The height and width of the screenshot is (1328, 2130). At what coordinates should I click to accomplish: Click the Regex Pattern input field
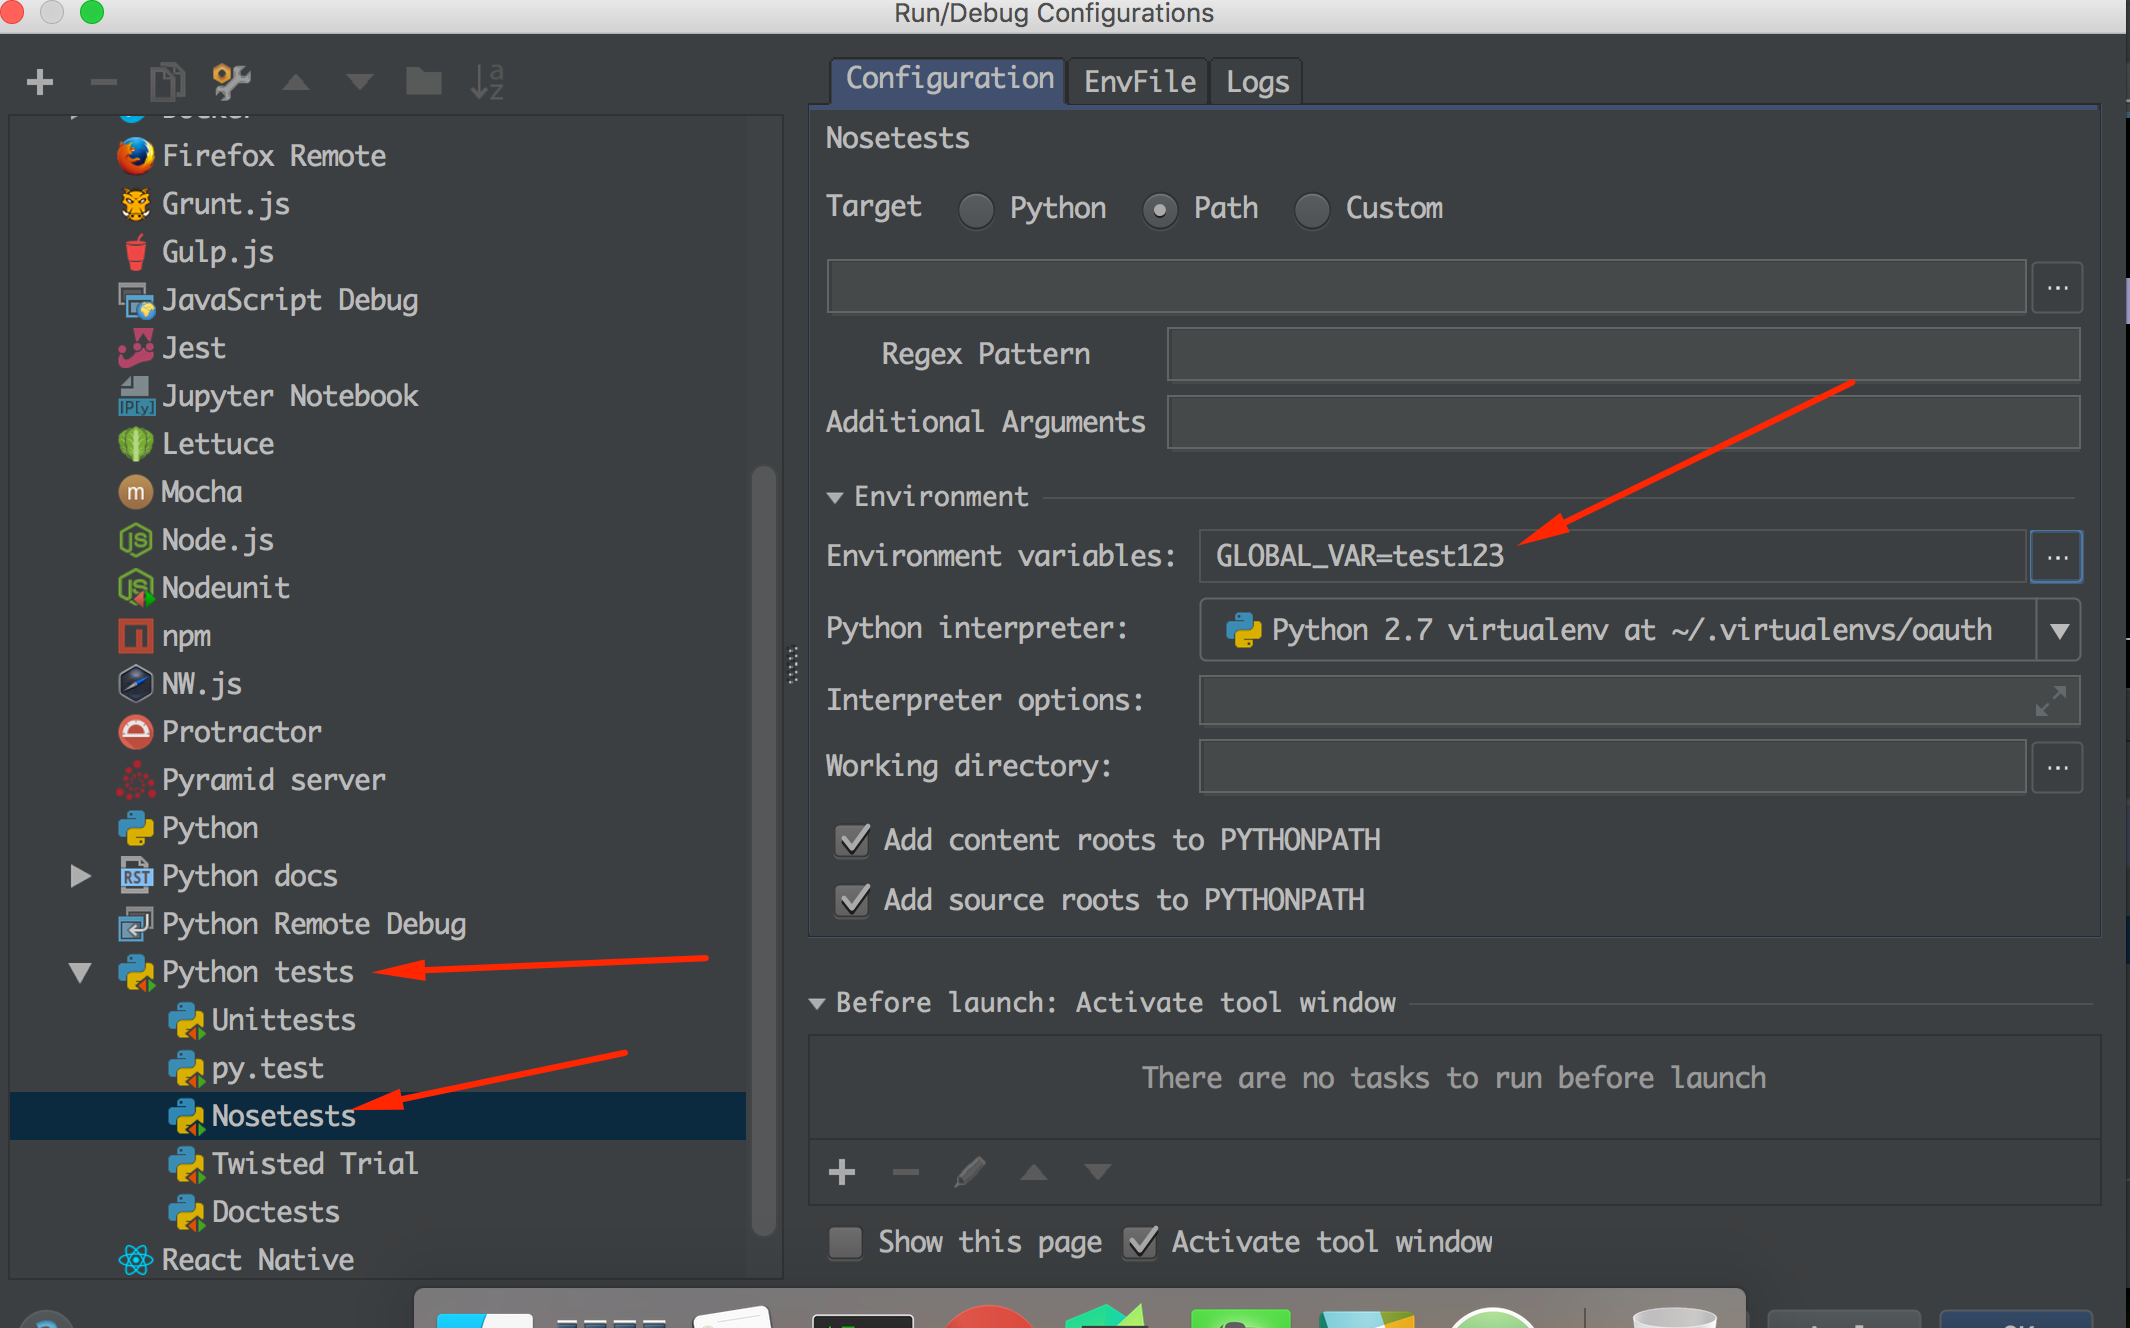coord(1620,353)
